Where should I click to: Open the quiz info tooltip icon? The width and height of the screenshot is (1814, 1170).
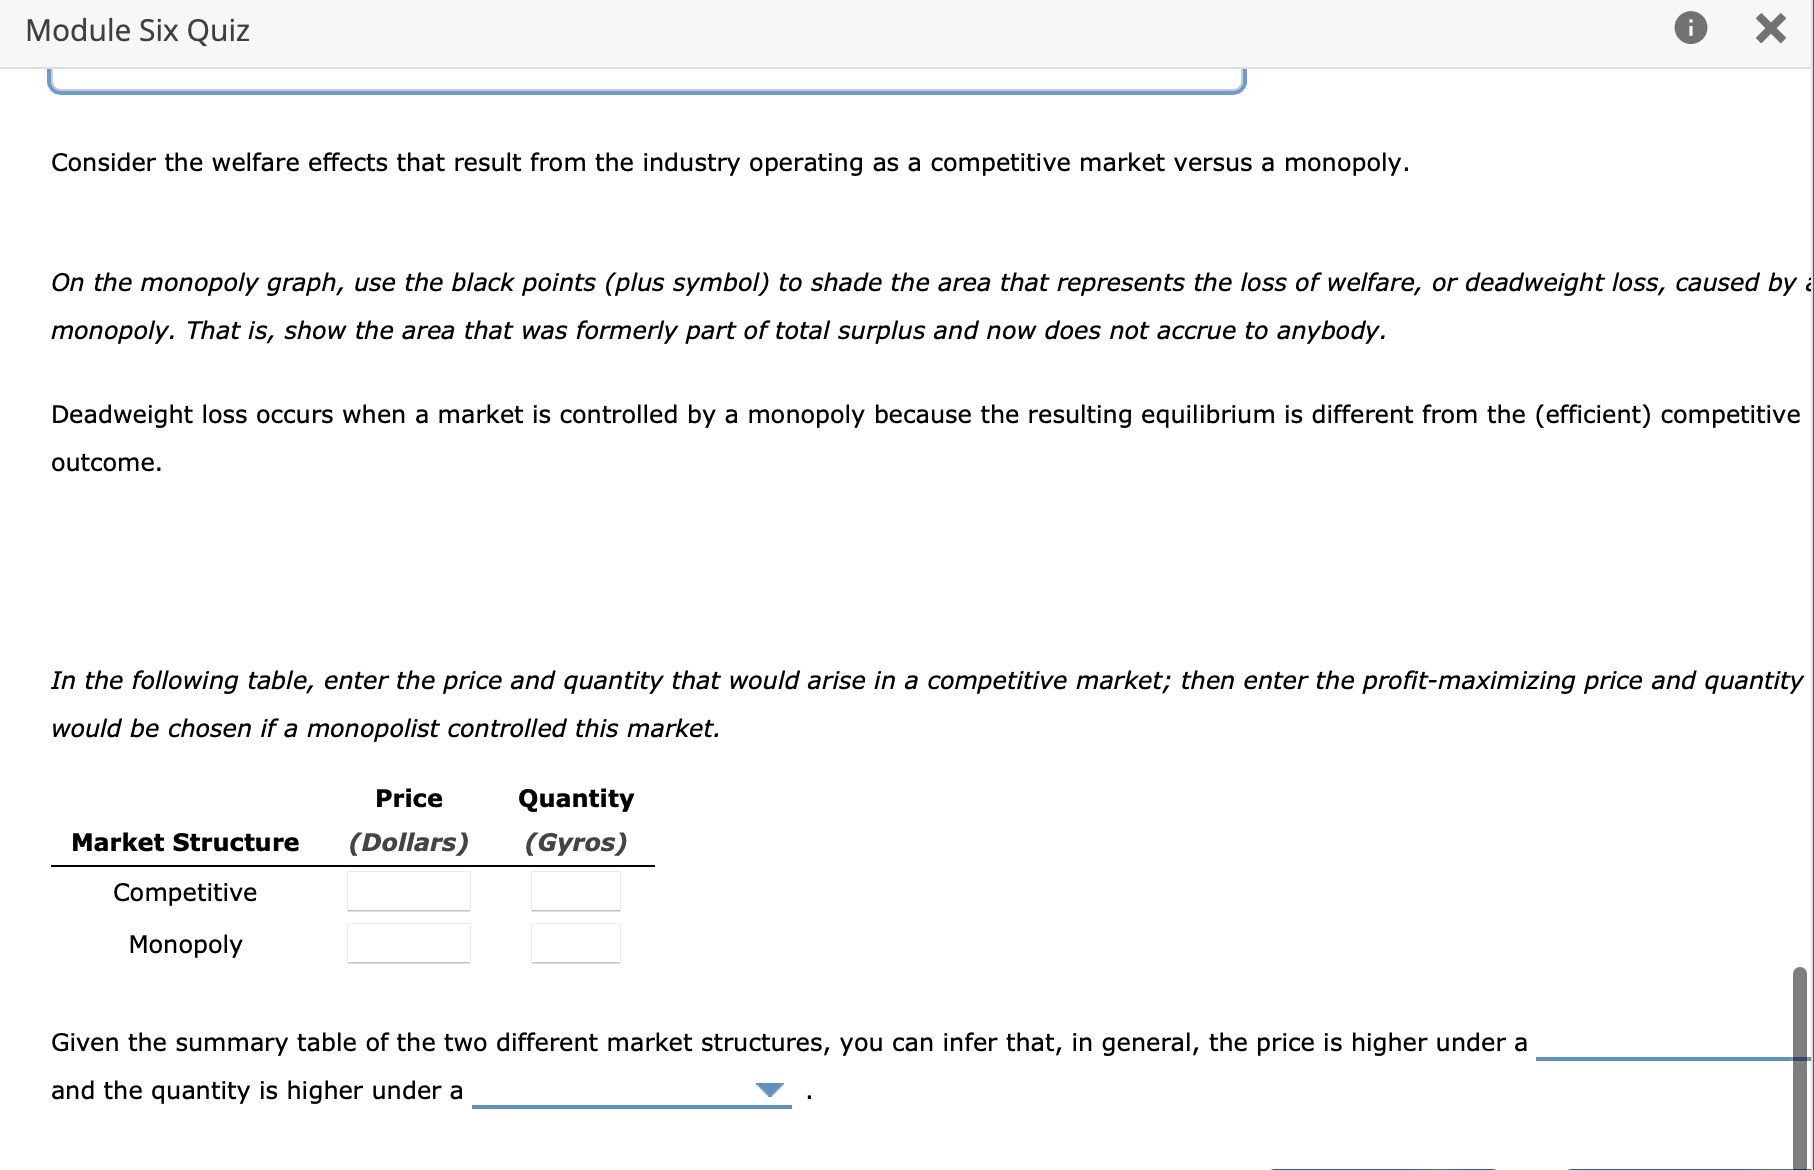(x=1691, y=28)
